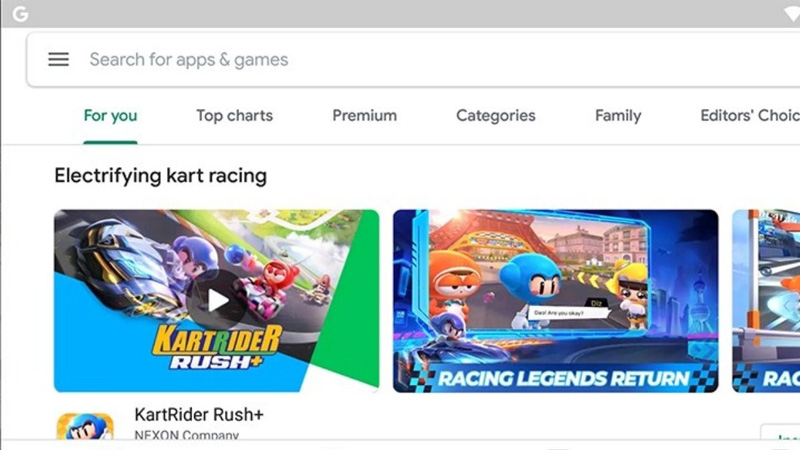View the partially visible third racing screenshot
800x450 pixels.
(x=766, y=301)
